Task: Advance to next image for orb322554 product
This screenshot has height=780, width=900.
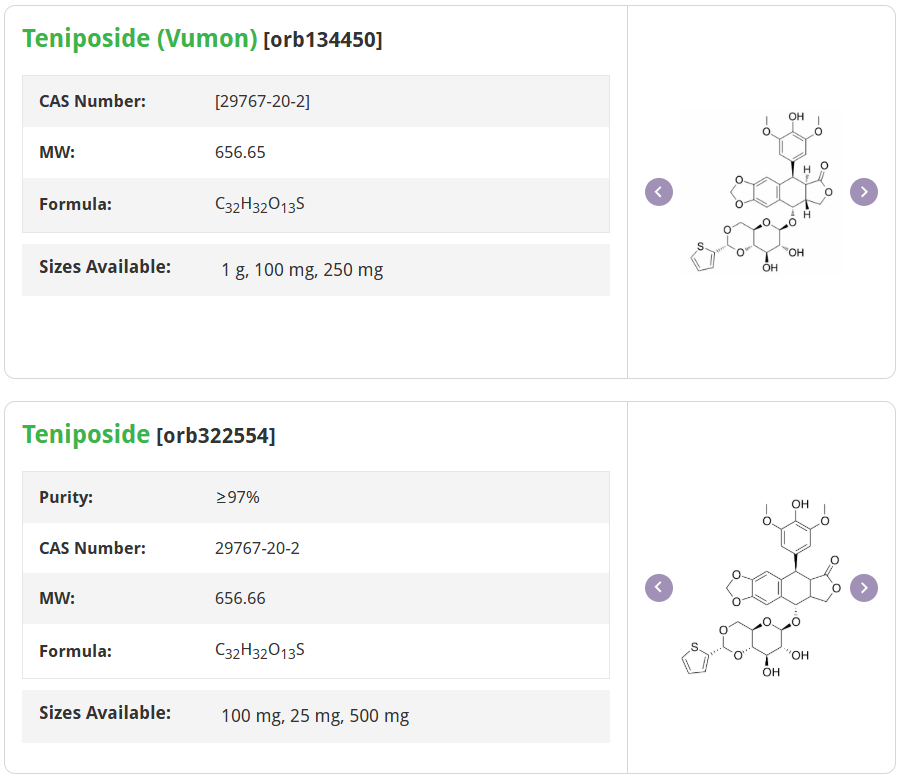Action: pyautogui.click(x=864, y=588)
